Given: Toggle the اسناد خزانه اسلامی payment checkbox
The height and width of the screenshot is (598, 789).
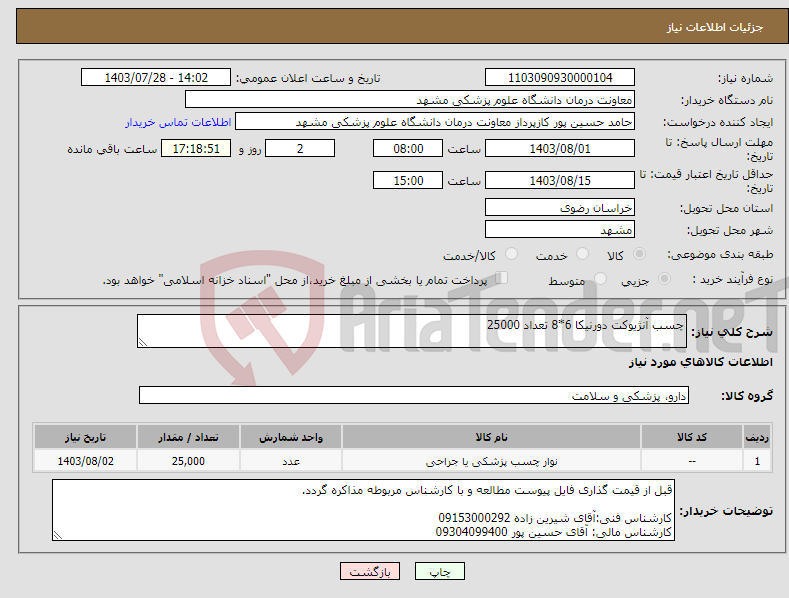Looking at the screenshot, I should 502,278.
